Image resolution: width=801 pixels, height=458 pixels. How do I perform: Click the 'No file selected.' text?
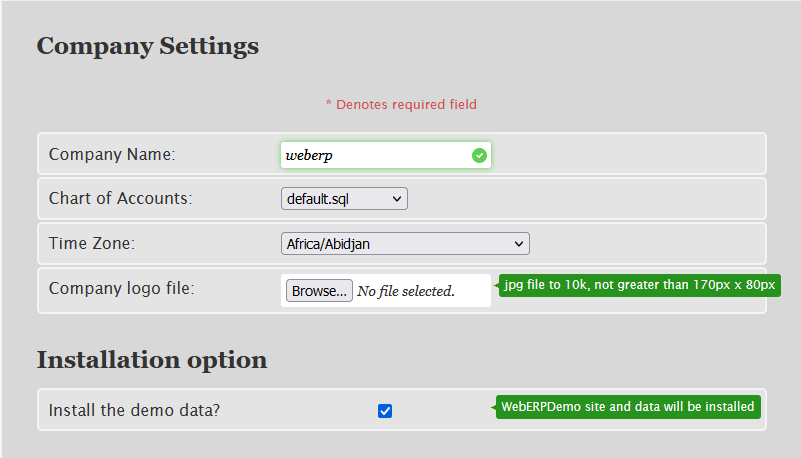click(x=405, y=292)
